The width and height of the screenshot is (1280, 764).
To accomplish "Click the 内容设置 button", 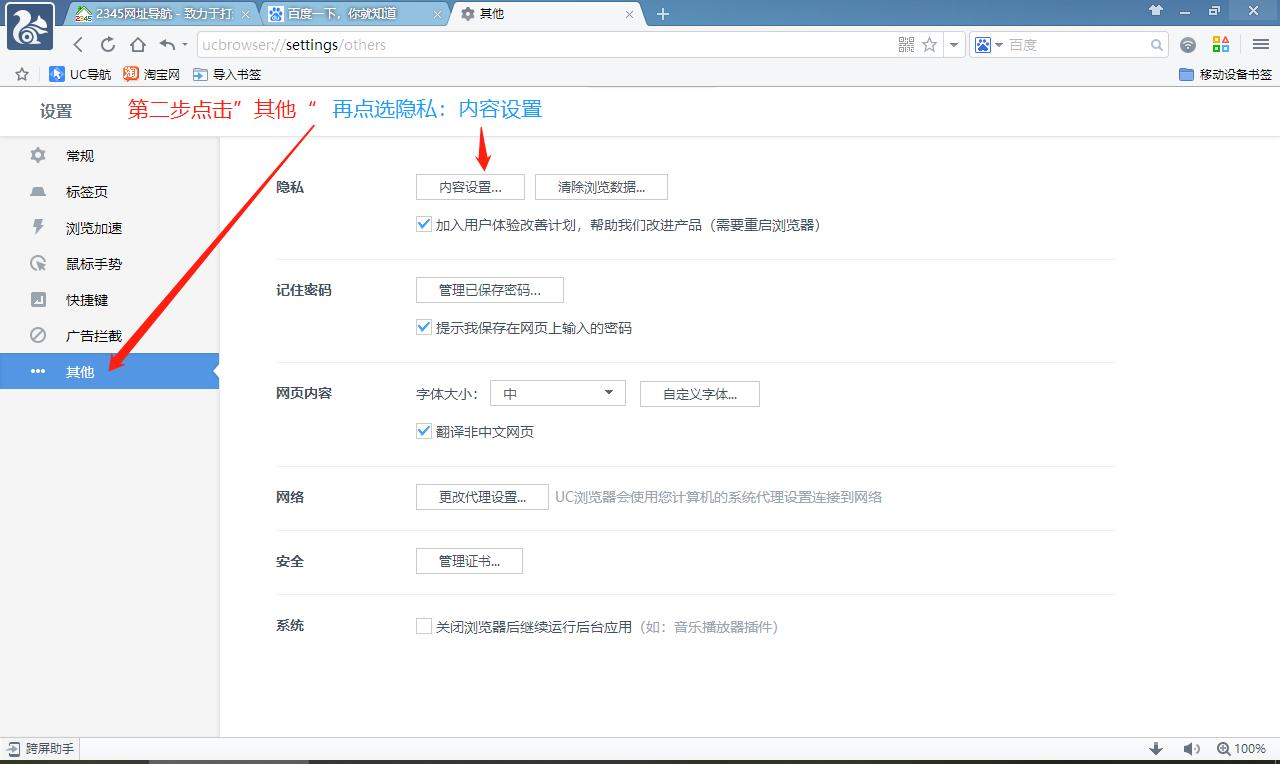I will 470,186.
